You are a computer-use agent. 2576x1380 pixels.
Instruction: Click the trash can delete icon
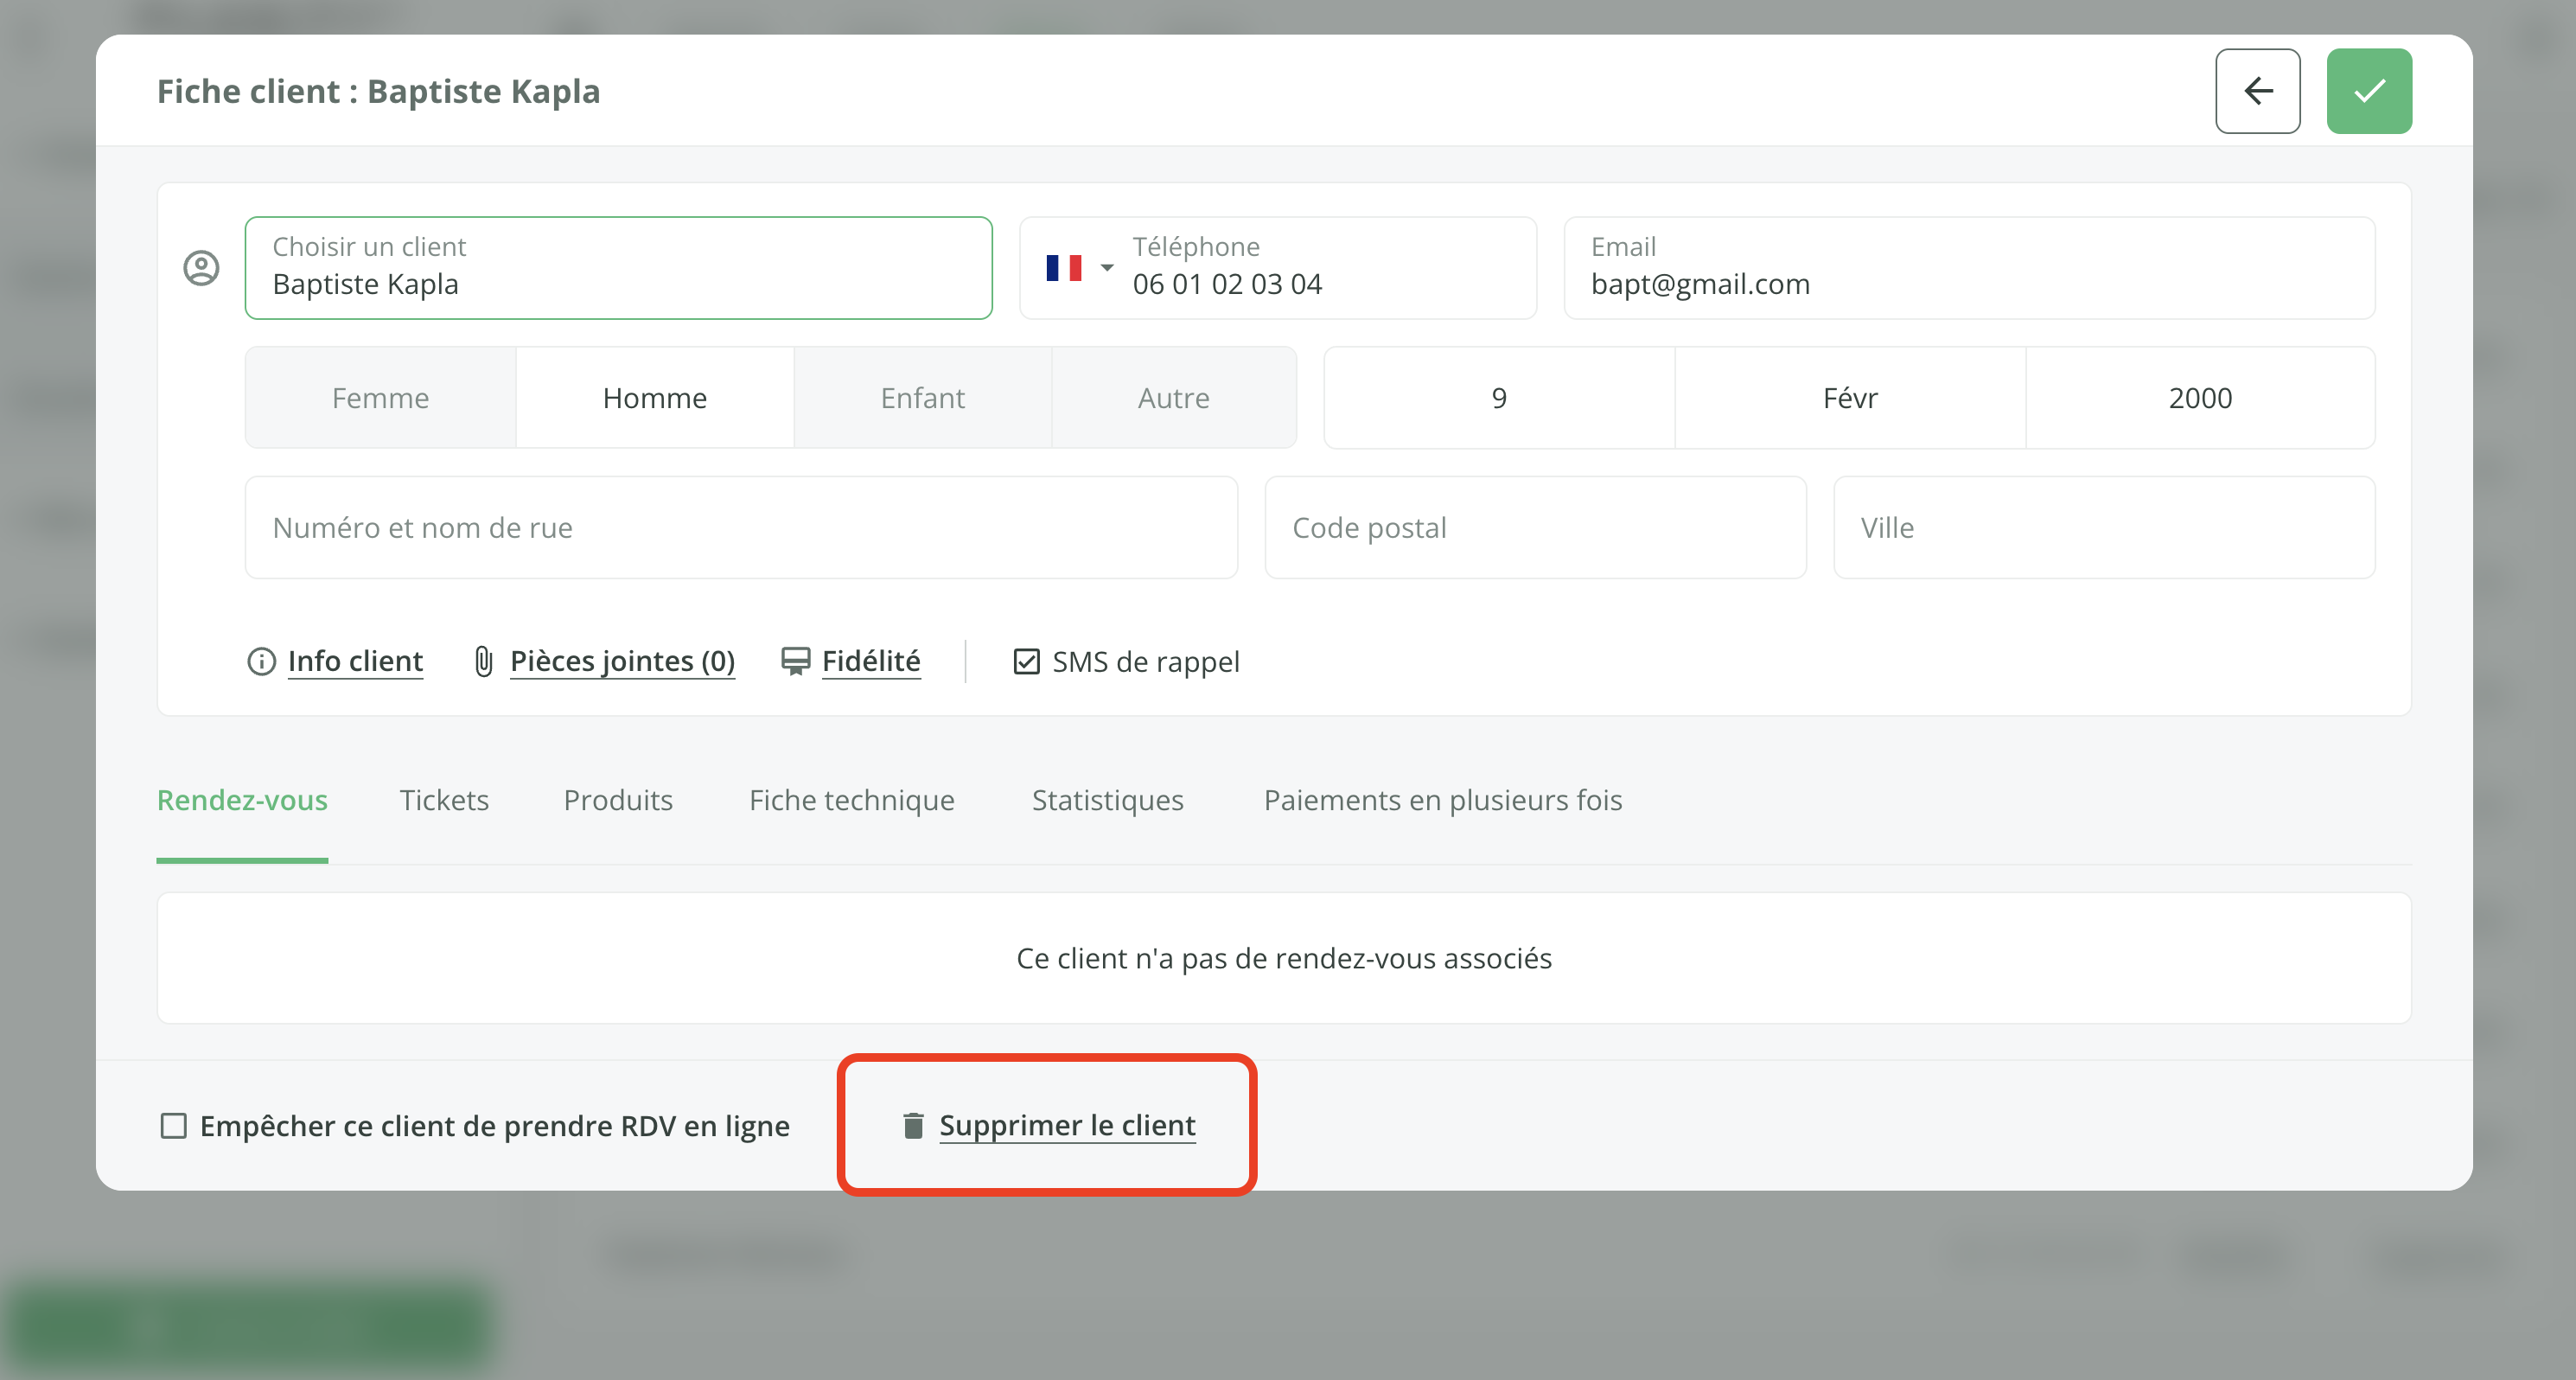[x=913, y=1126]
